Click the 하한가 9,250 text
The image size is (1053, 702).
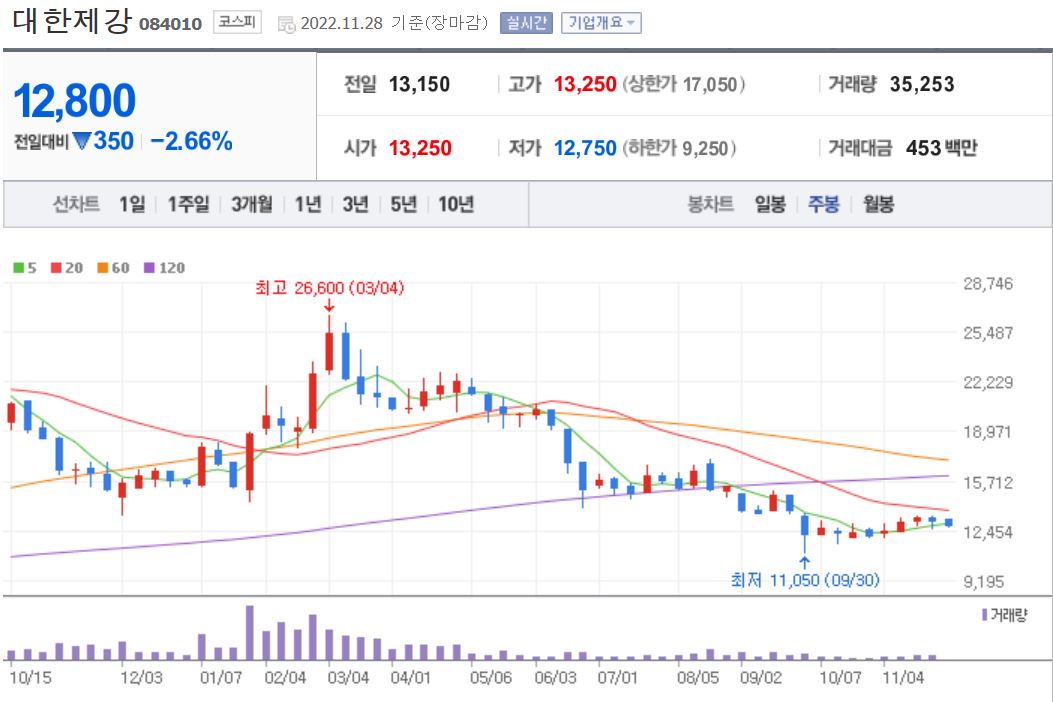(679, 148)
